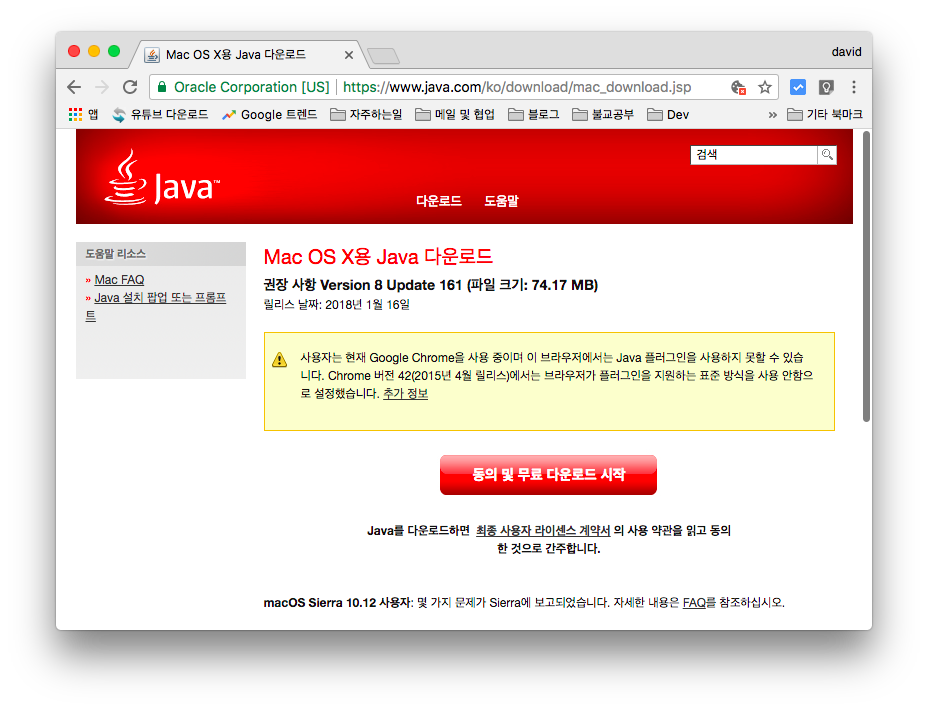This screenshot has width=928, height=710.
Task: Expand the 기타 북마크 folder
Action: coord(824,114)
